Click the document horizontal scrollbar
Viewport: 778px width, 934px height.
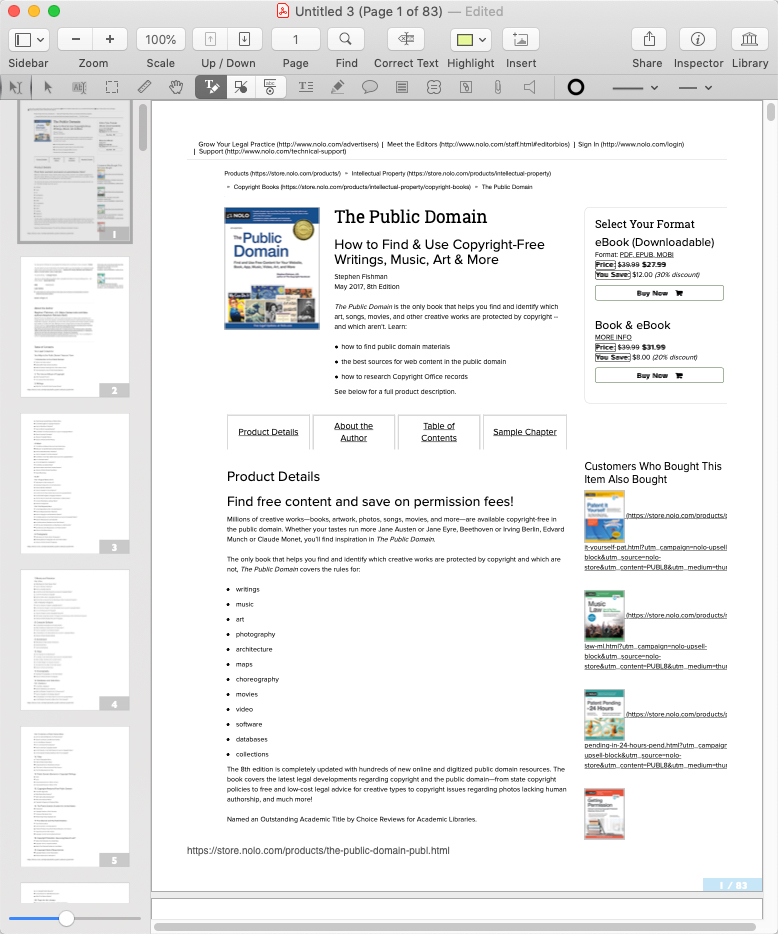tap(455, 927)
